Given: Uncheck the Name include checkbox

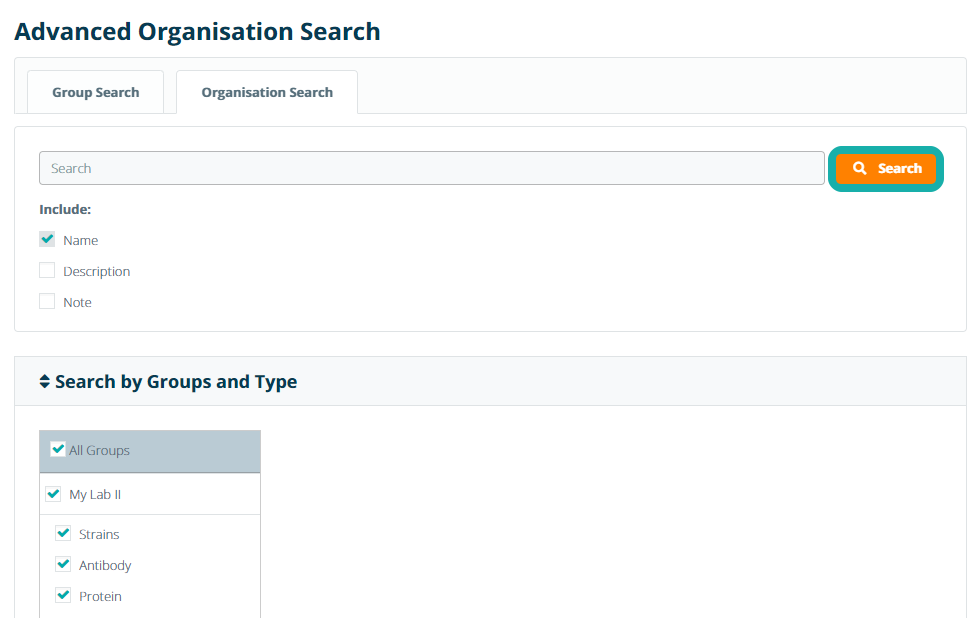Looking at the screenshot, I should tap(47, 240).
